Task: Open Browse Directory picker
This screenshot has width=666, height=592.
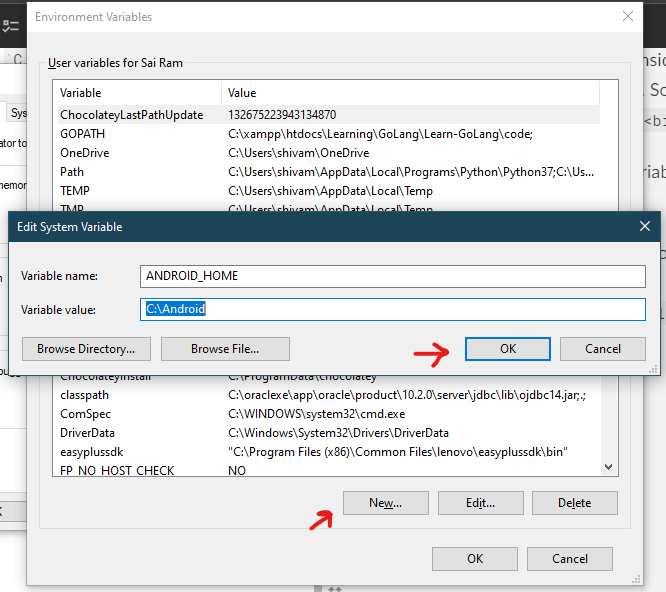Action: 86,349
